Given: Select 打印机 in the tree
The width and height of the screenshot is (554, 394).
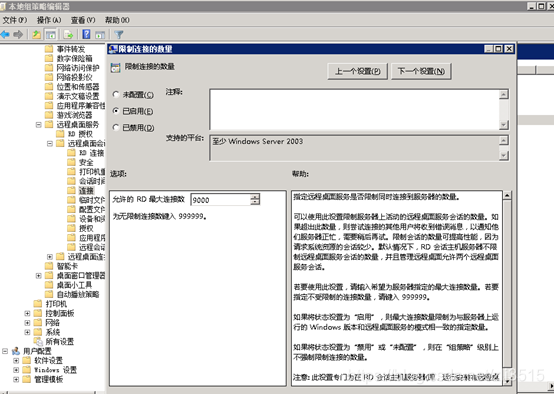Looking at the screenshot, I should [x=56, y=304].
